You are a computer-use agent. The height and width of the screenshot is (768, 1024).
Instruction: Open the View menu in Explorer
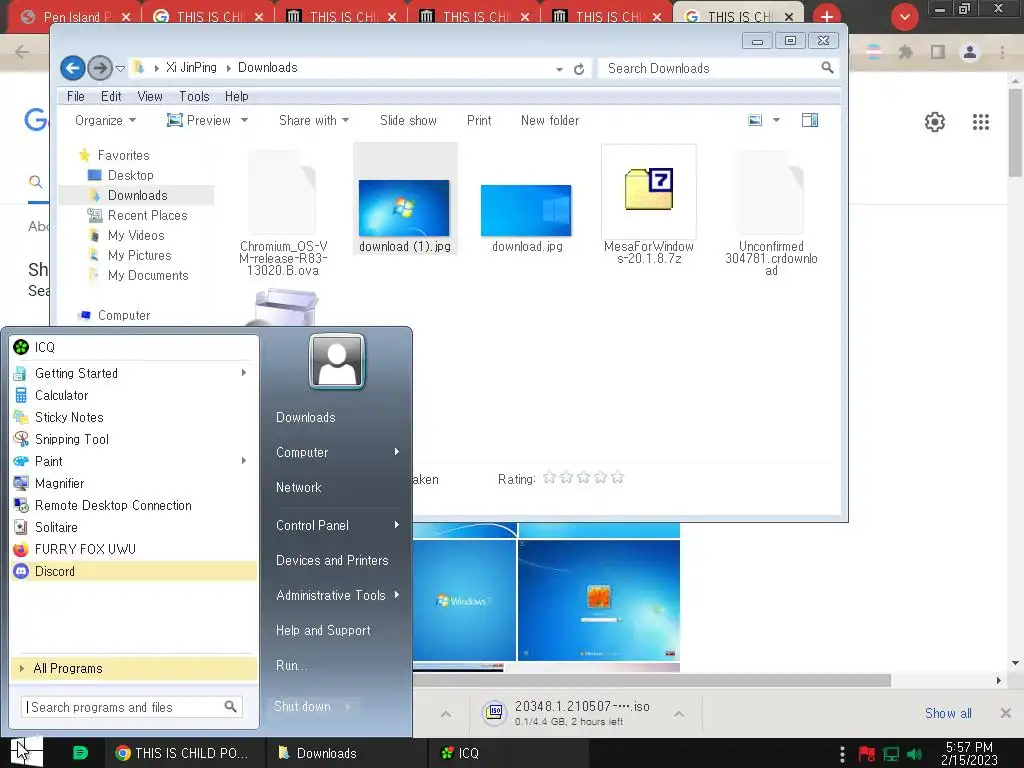click(150, 97)
